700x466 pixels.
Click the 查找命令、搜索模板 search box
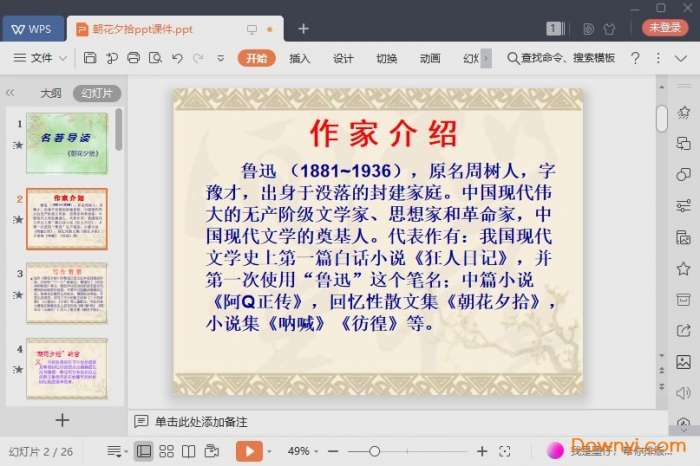(x=561, y=58)
